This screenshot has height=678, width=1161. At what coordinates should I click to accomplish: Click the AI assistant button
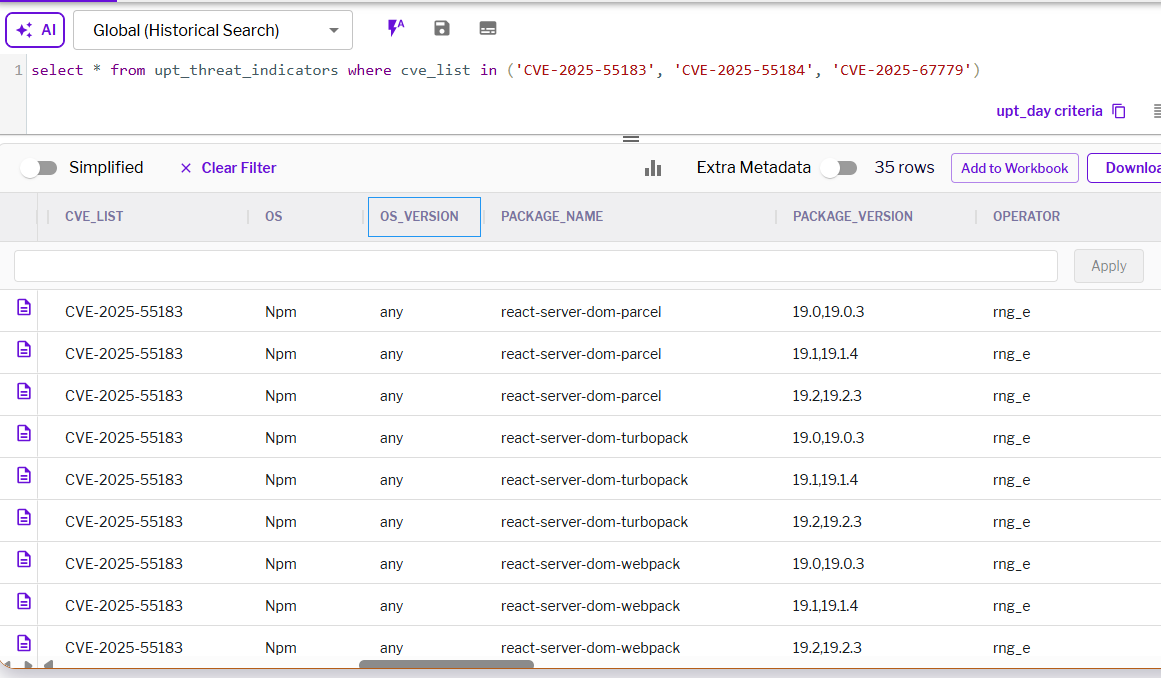point(35,30)
